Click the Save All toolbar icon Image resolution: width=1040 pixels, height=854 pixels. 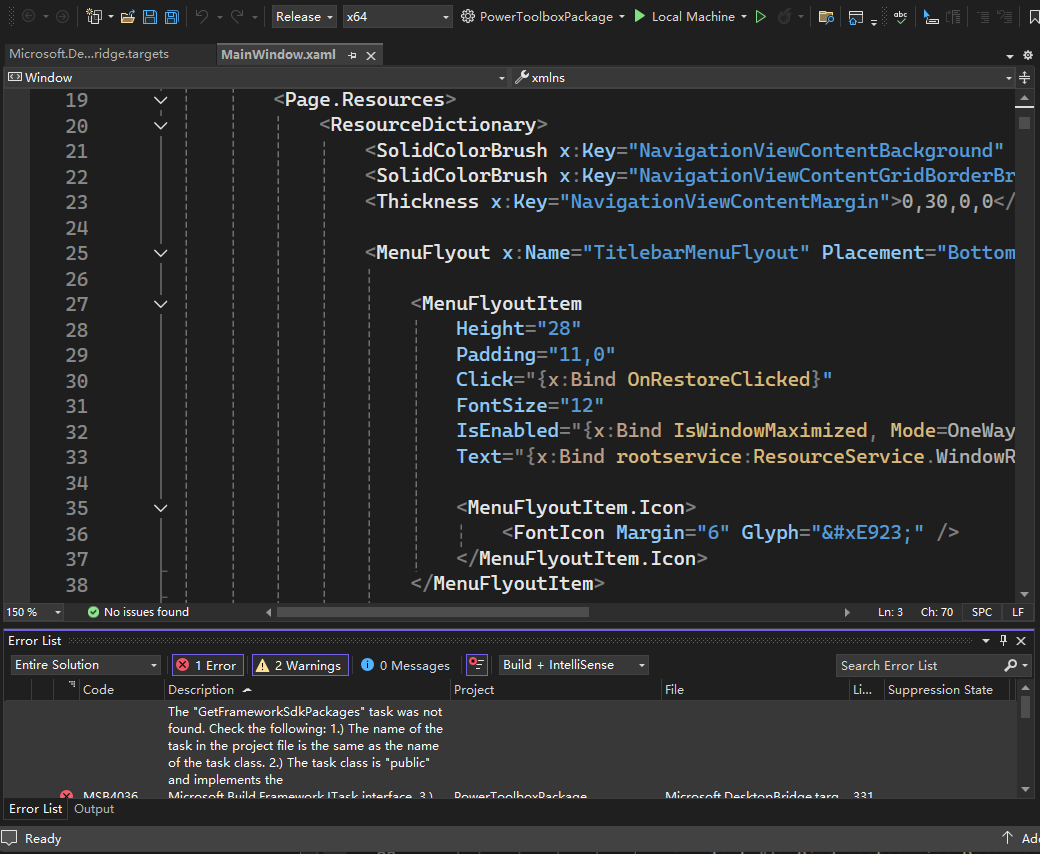click(x=172, y=17)
